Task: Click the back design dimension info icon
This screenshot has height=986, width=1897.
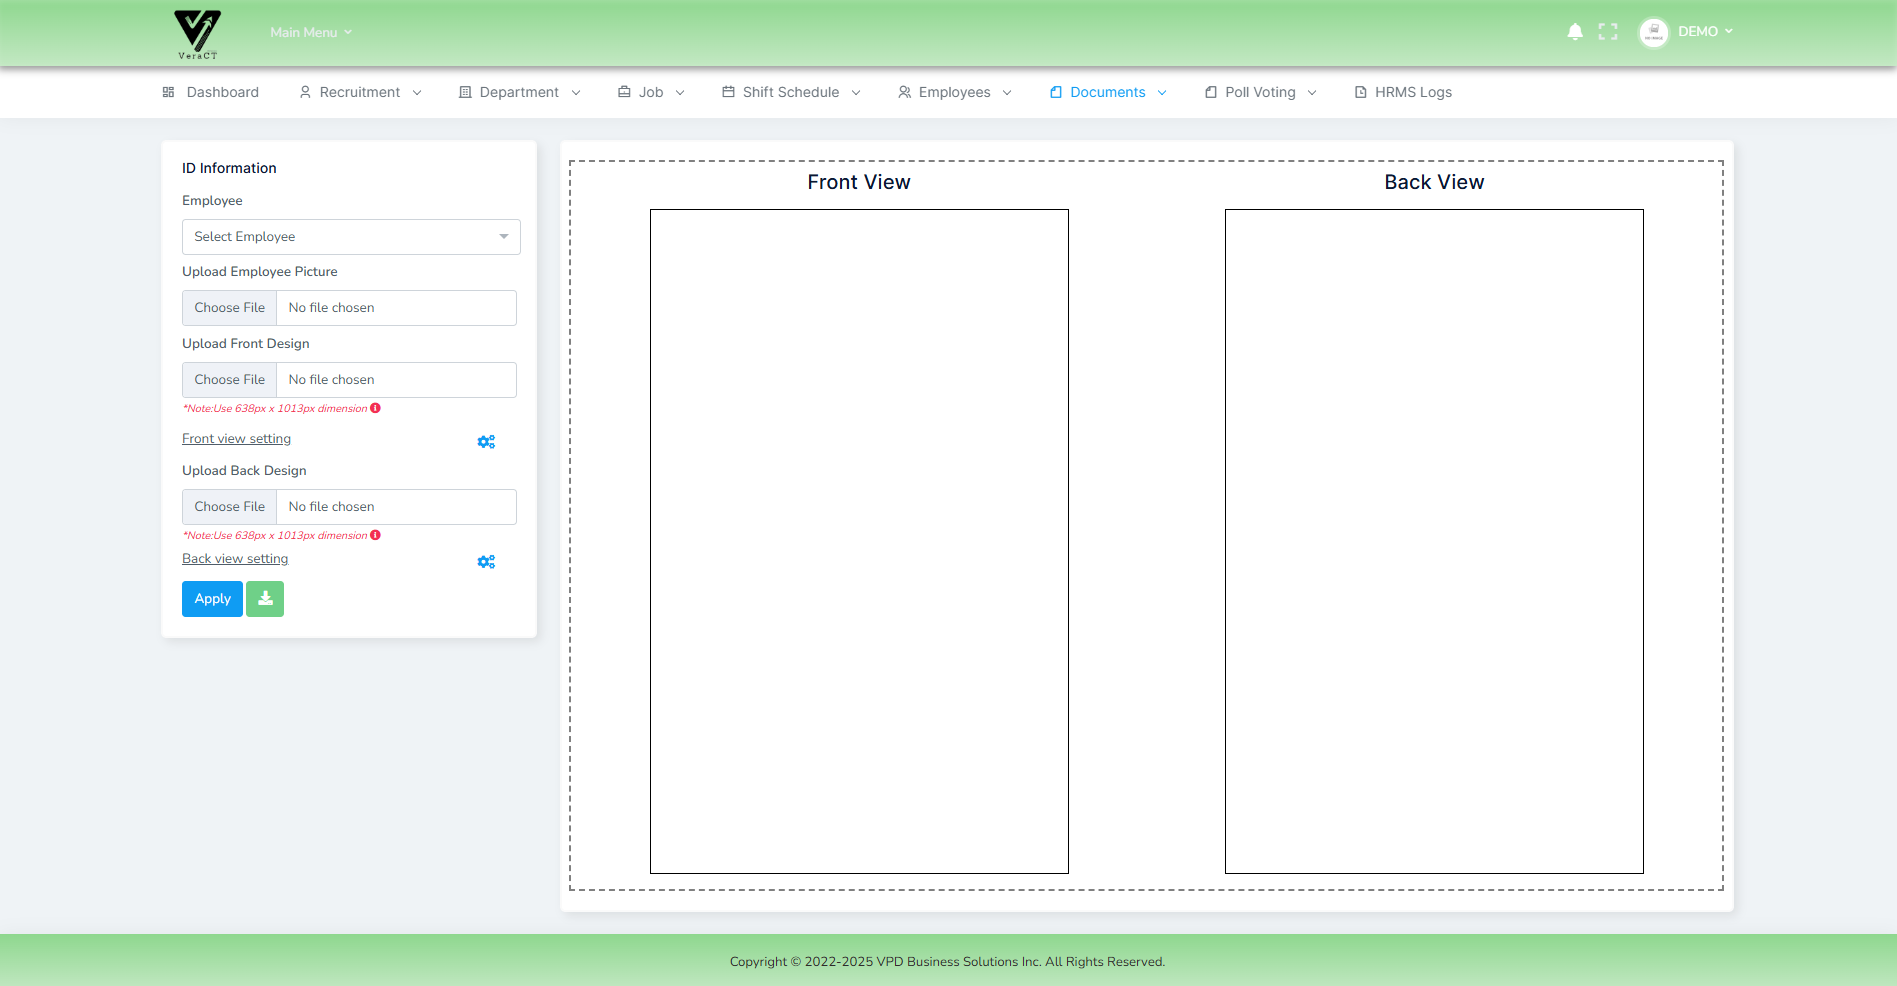Action: tap(376, 535)
